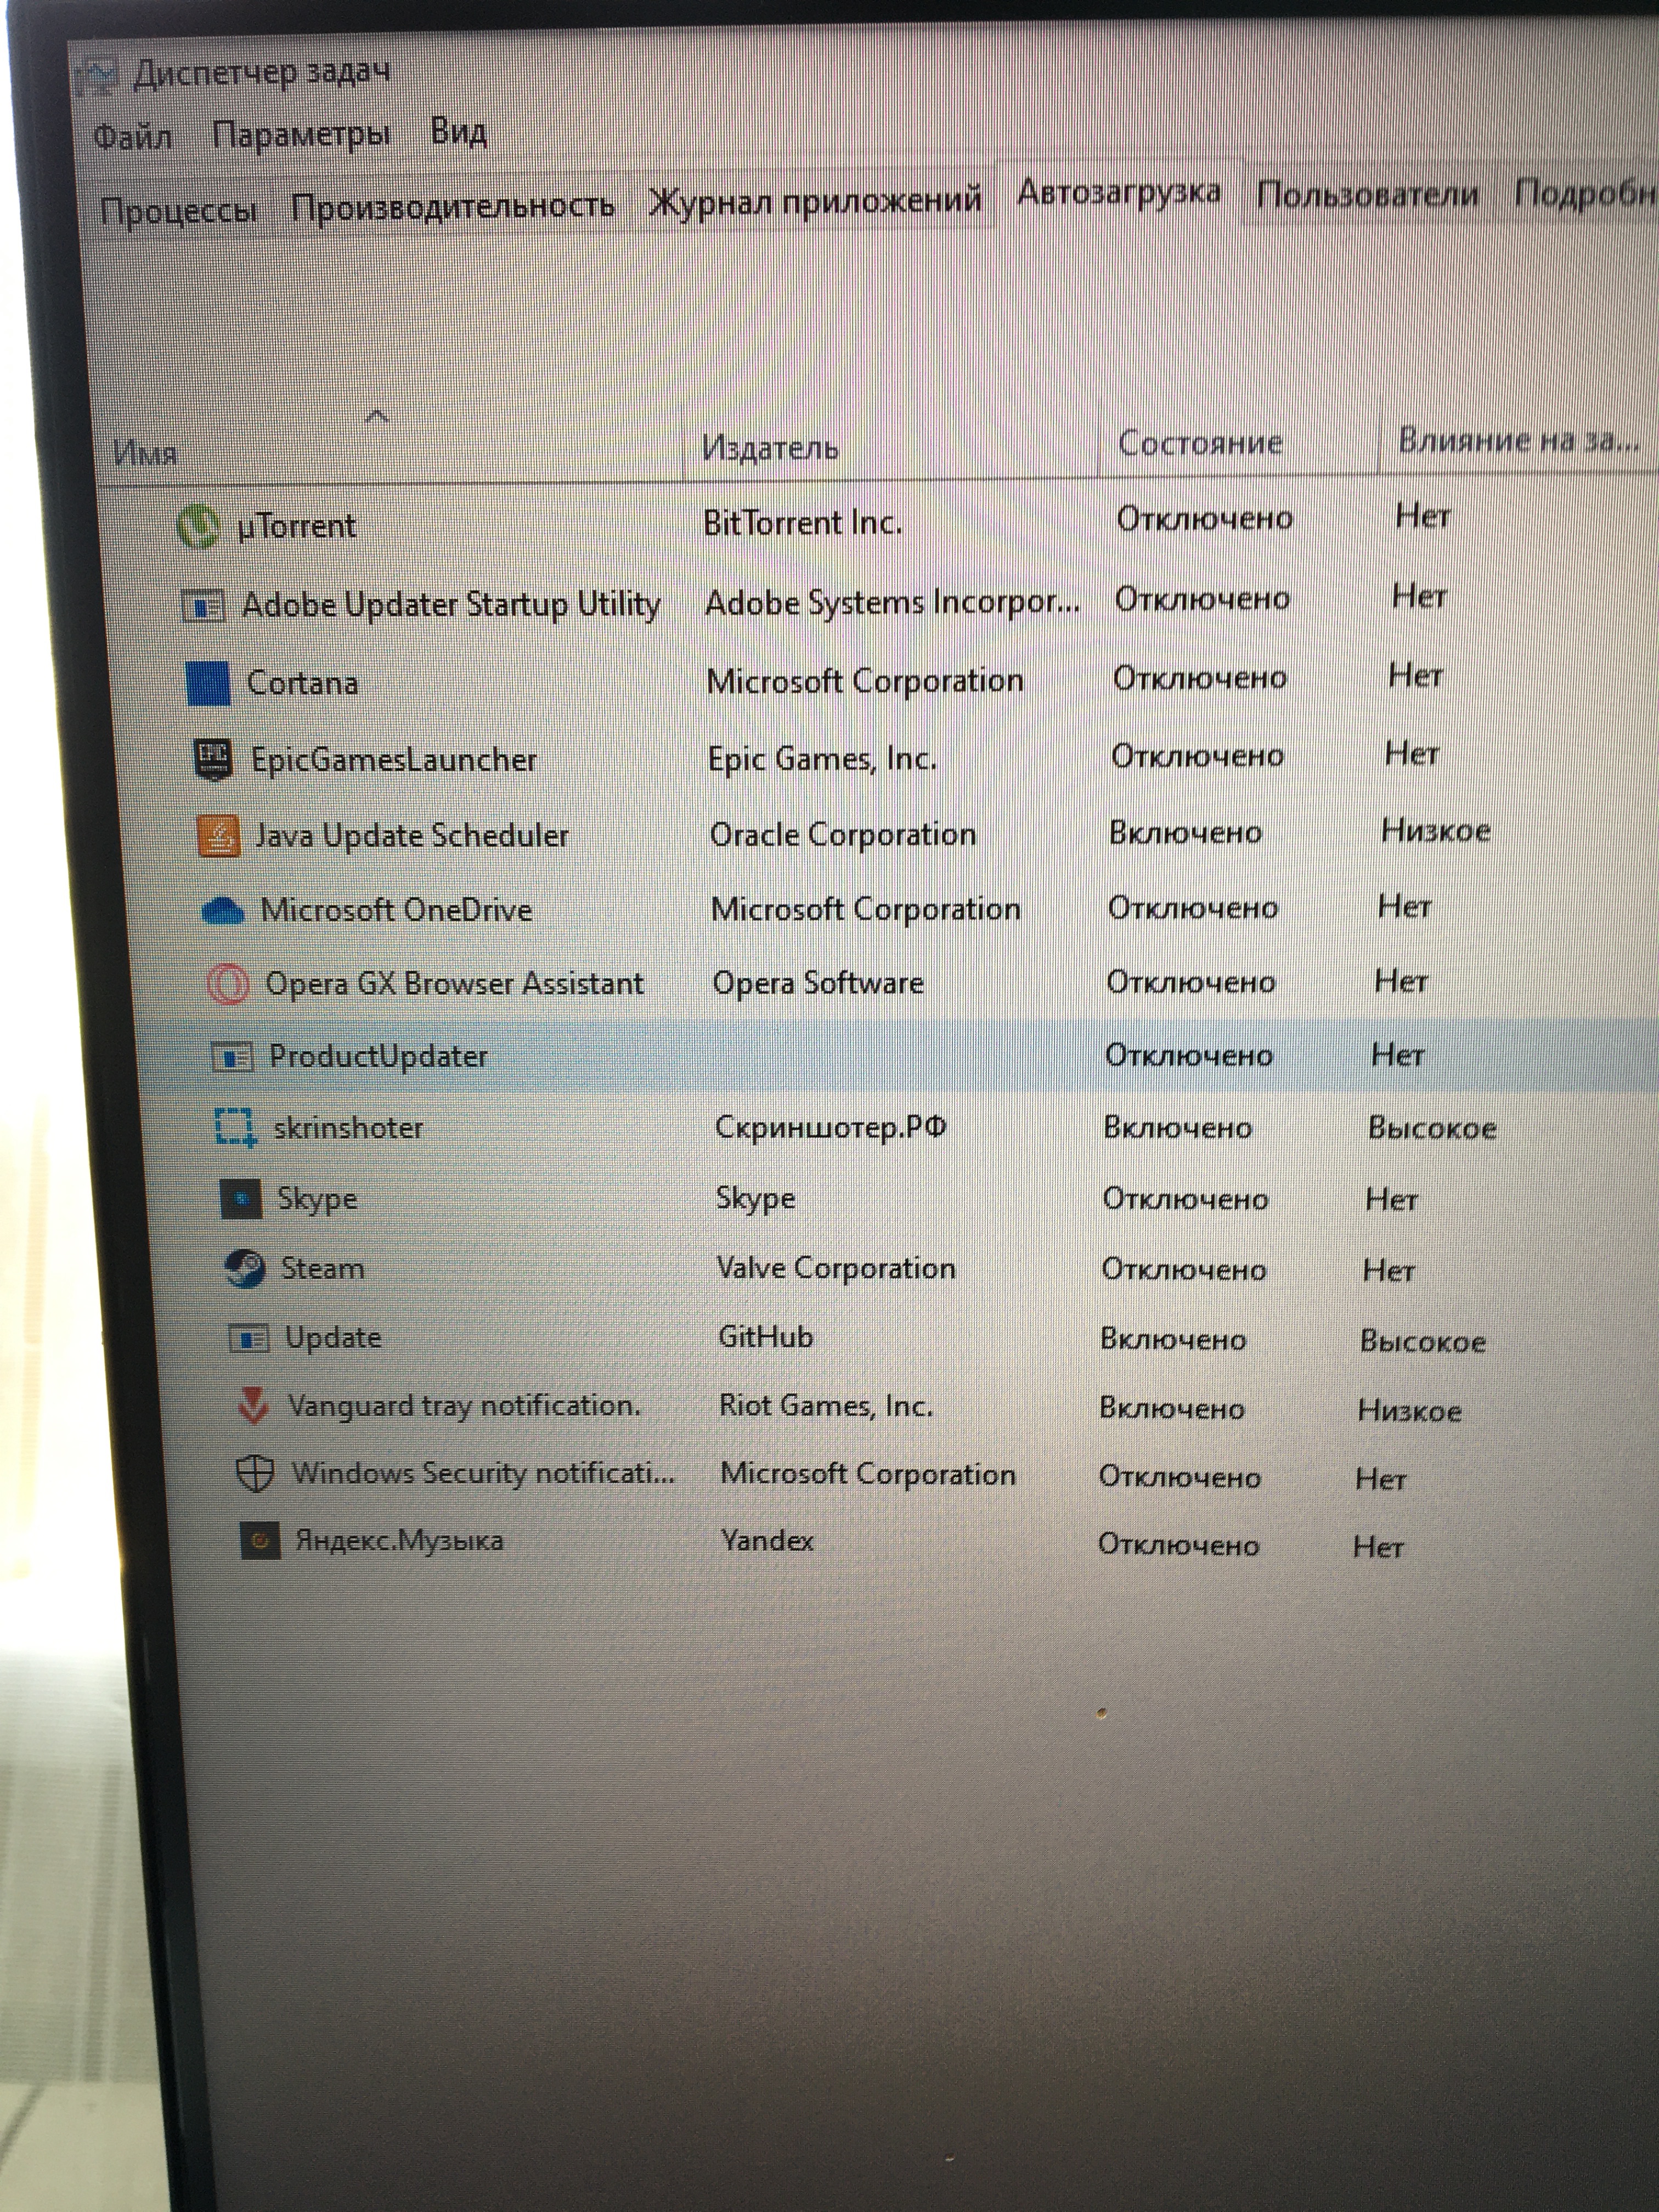
Task: Click the GitHub Update entry icon
Action: 249,1338
